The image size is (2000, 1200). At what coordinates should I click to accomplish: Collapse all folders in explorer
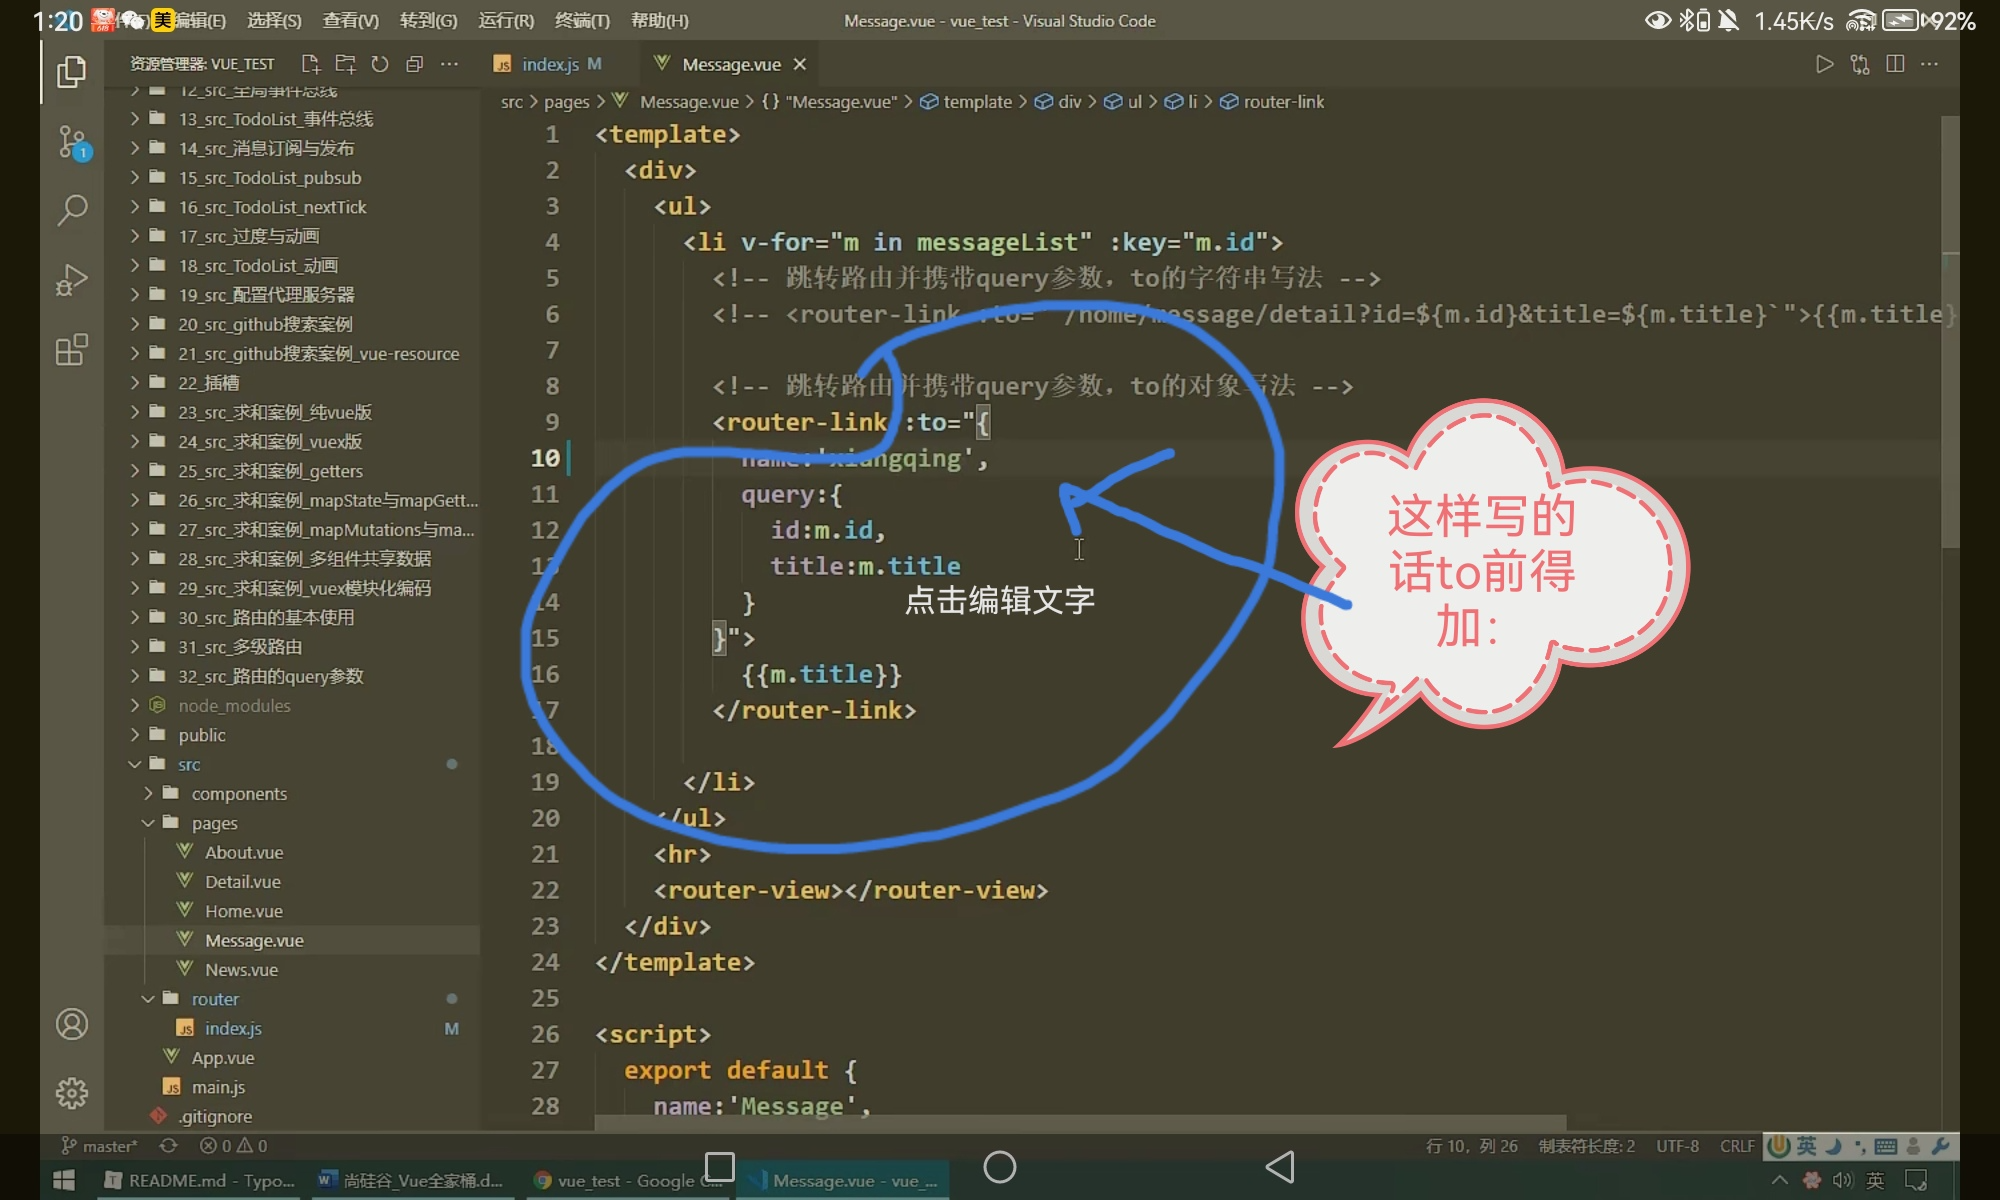click(x=415, y=64)
